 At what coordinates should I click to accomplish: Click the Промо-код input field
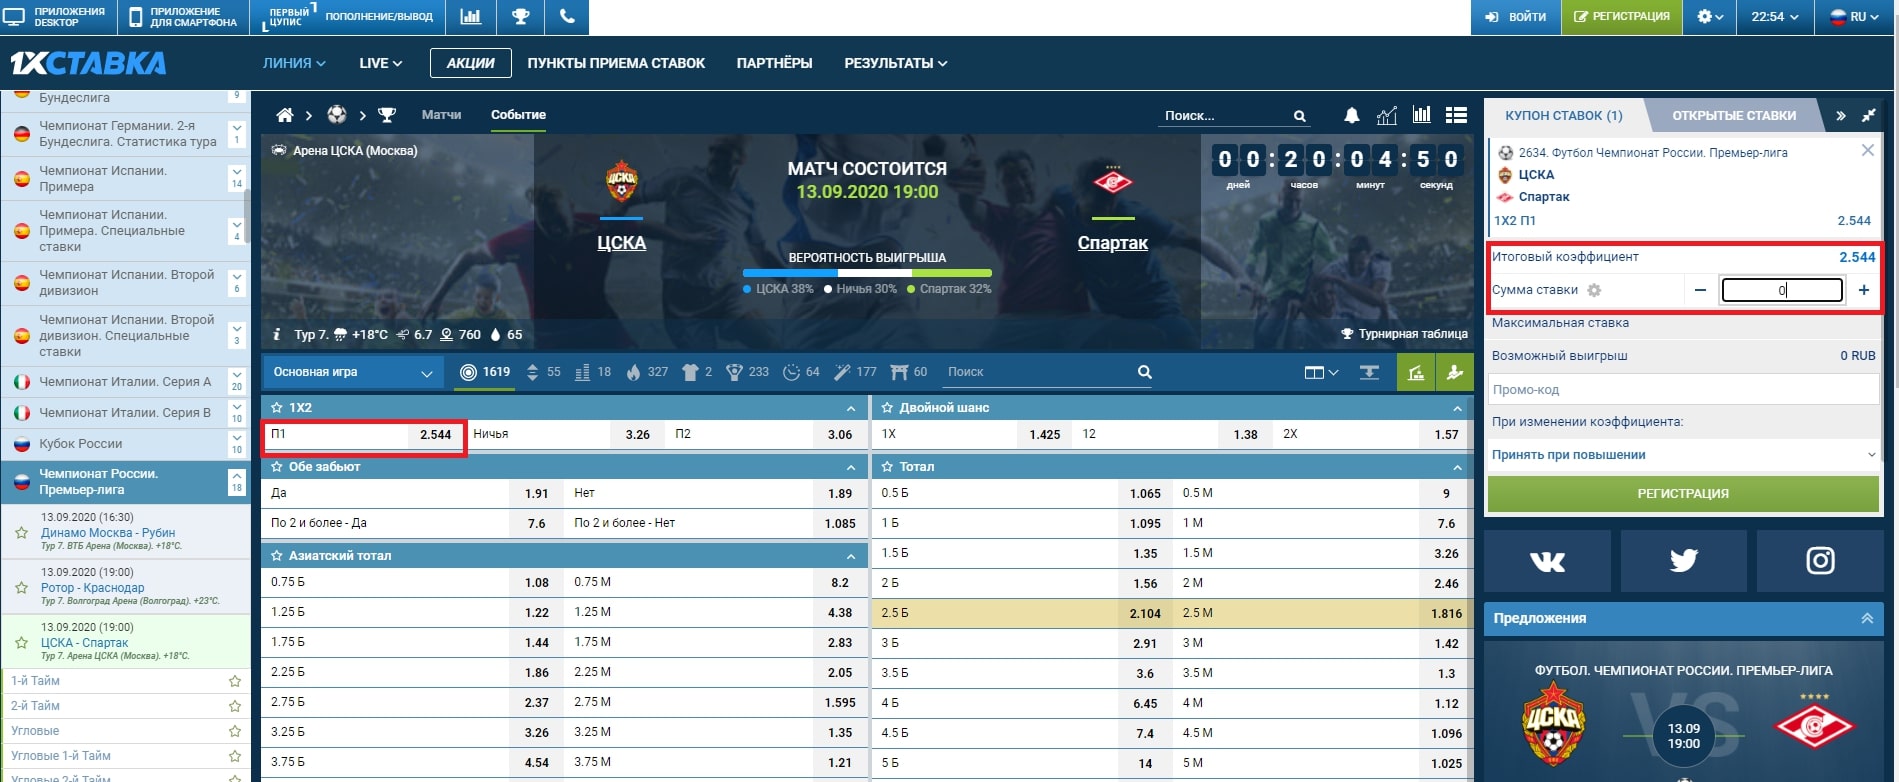click(1683, 390)
